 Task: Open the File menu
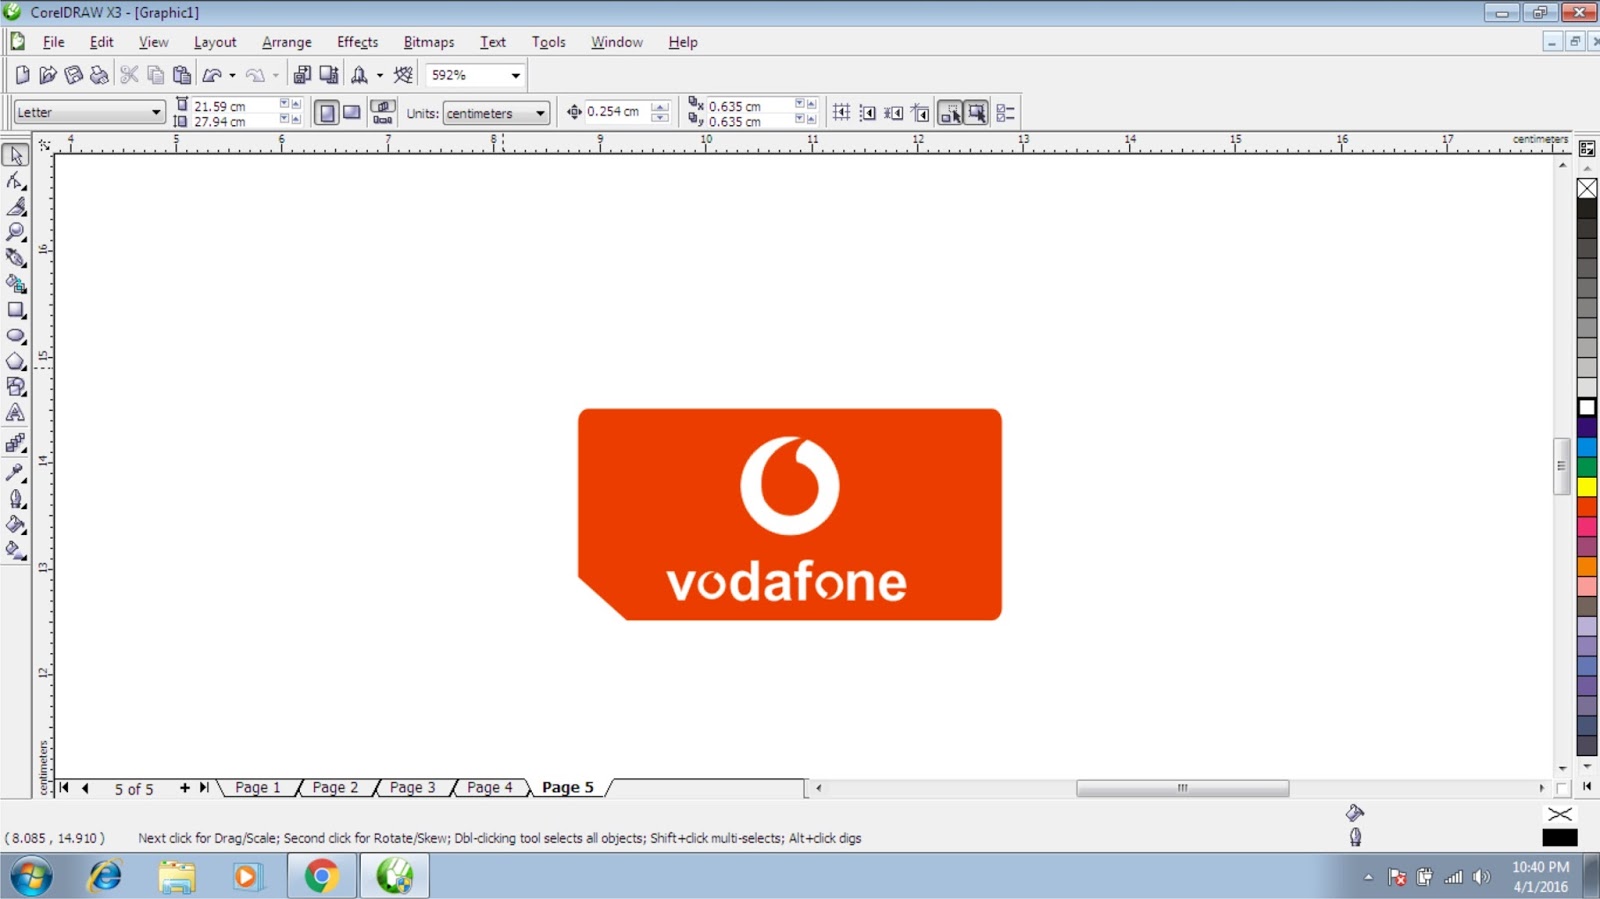pos(53,42)
